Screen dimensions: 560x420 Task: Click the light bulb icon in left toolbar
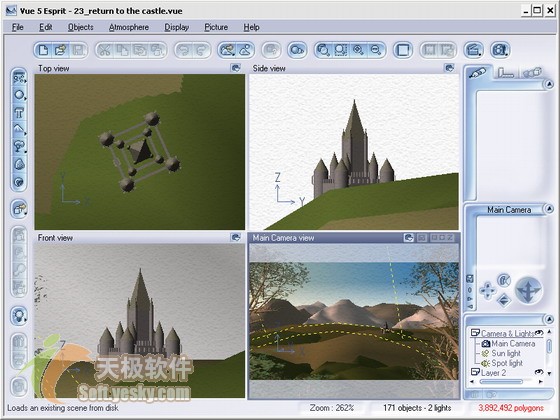(x=19, y=316)
